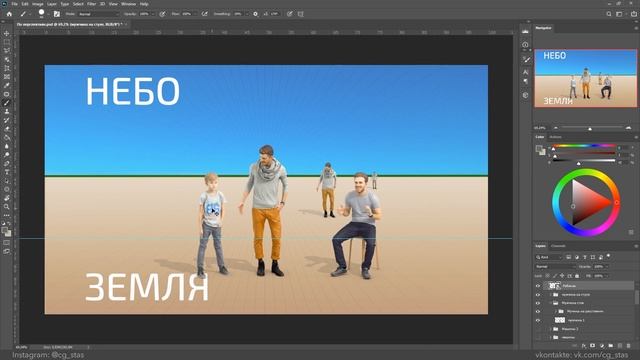
Task: Toggle lock transparent pixels
Action: [x=547, y=276]
